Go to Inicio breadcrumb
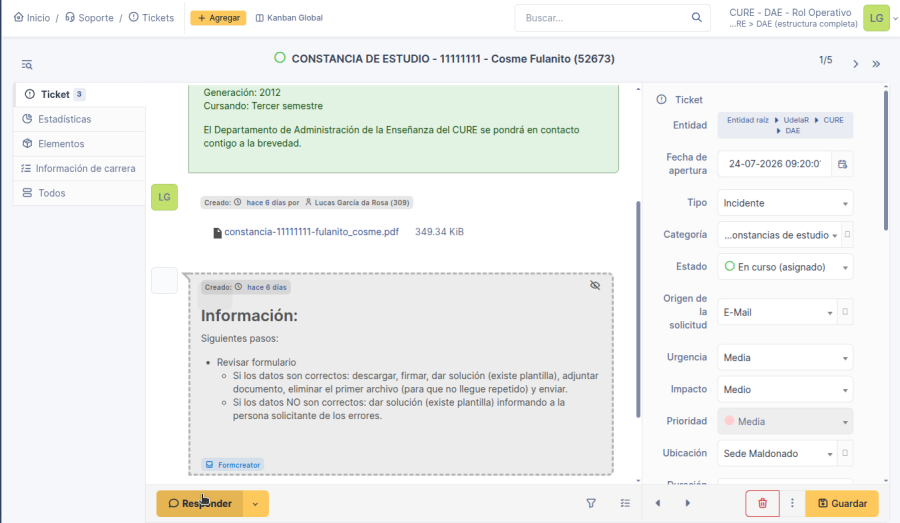The width and height of the screenshot is (900, 523). 32,18
